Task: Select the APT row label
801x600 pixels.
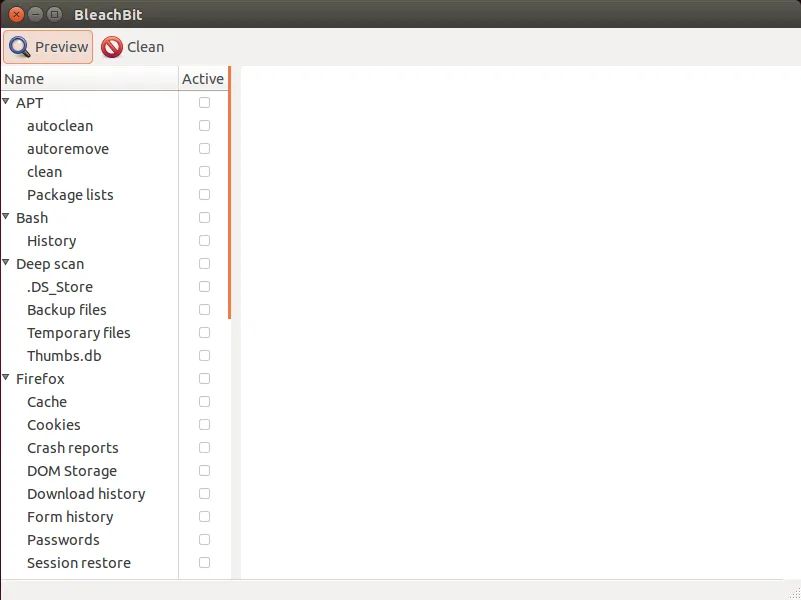Action: [x=29, y=103]
